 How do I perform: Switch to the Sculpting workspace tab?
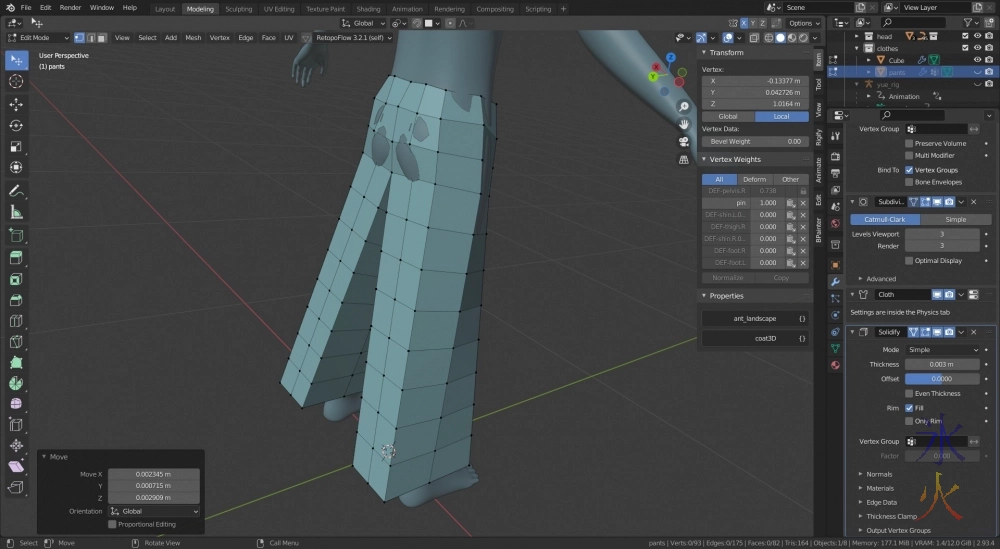pyautogui.click(x=239, y=8)
